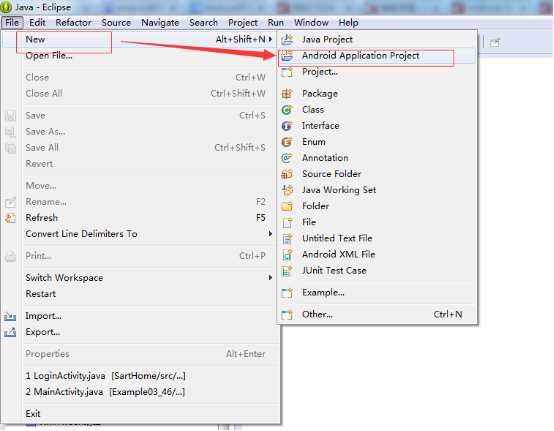Select Interface in New submenu
The image size is (554, 431).
(377, 126)
